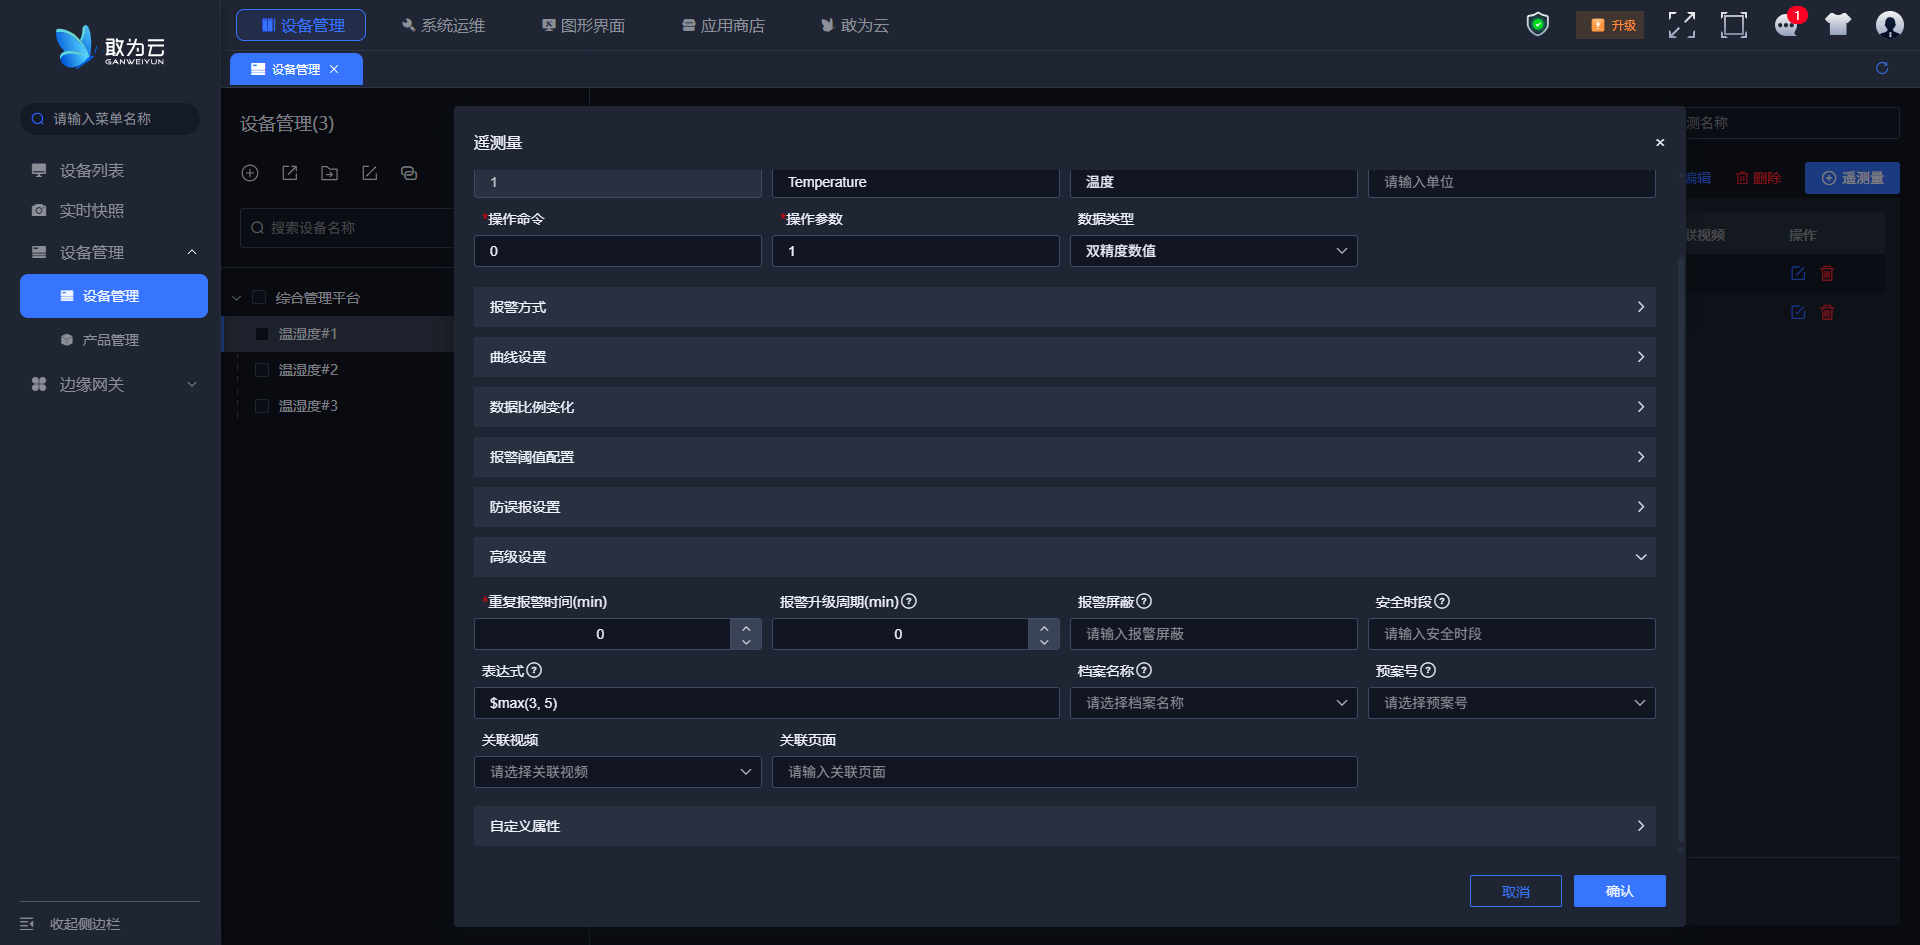Click the red 删除 button in background
The image size is (1920, 945).
pos(1758,178)
